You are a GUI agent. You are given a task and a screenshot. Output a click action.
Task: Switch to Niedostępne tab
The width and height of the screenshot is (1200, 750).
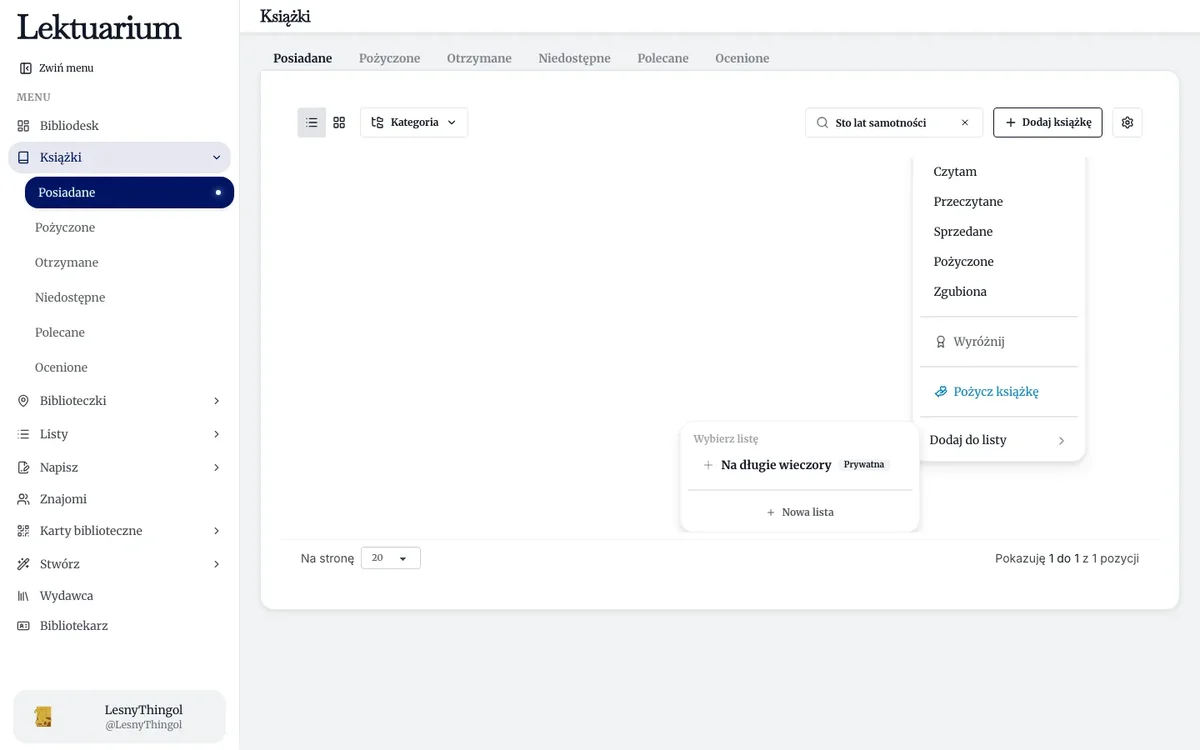pos(574,59)
